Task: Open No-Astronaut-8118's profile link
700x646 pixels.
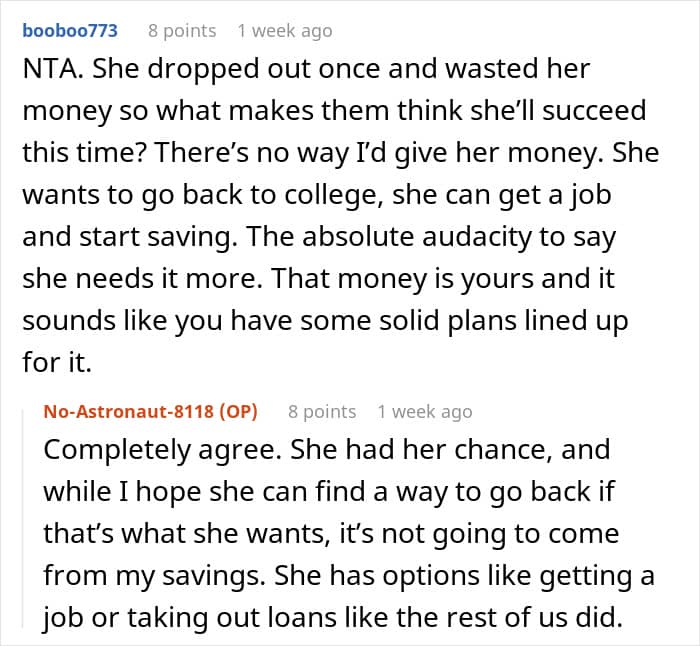Action: [x=129, y=411]
